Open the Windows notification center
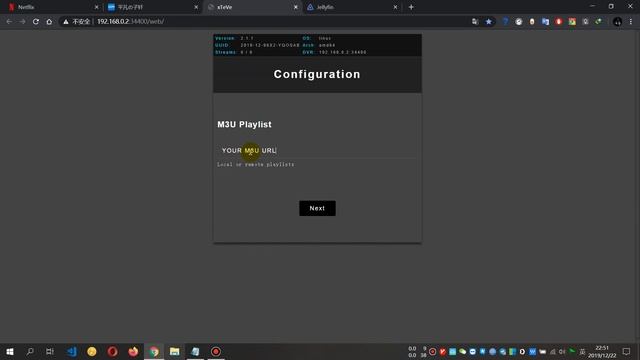 click(626, 351)
